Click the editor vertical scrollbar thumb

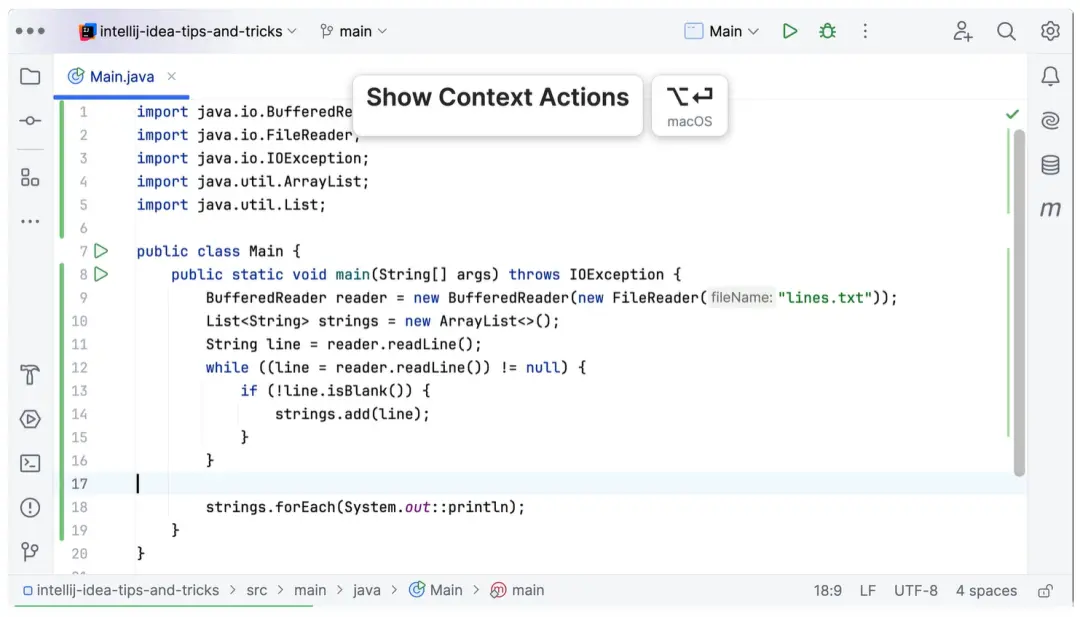[x=1019, y=303]
